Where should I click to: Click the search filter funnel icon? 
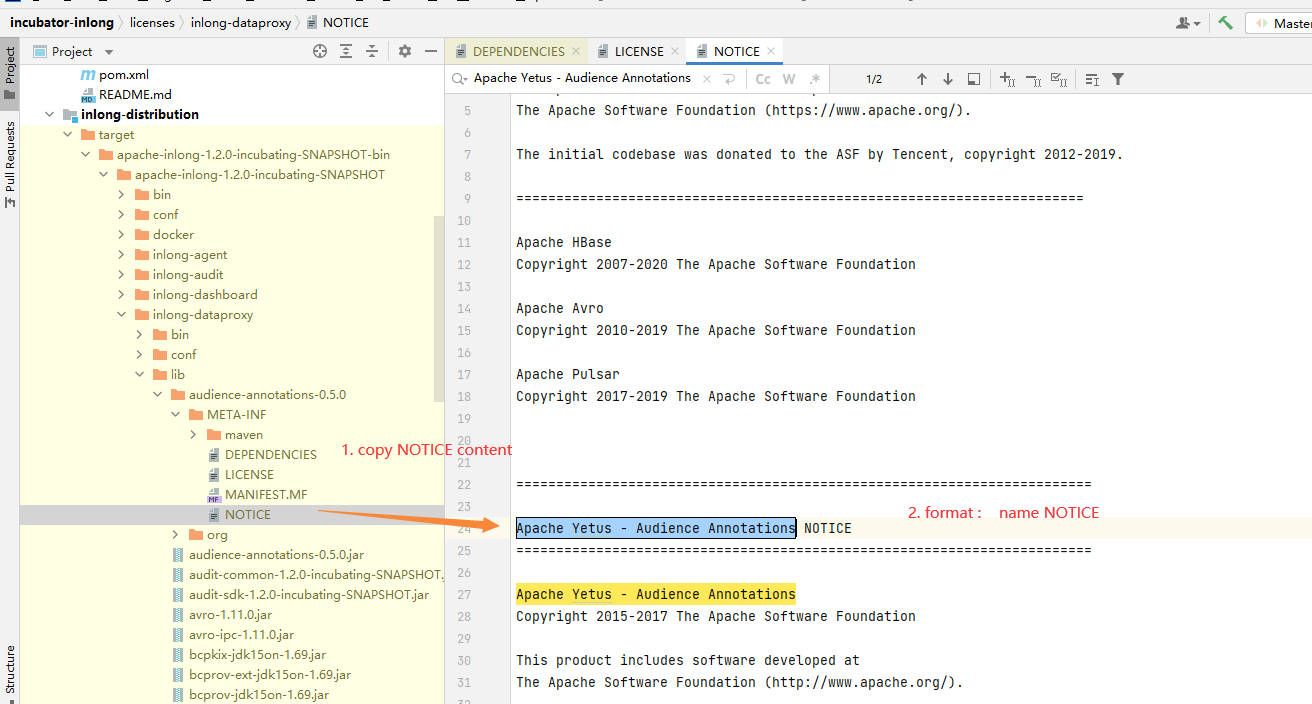(x=1118, y=79)
